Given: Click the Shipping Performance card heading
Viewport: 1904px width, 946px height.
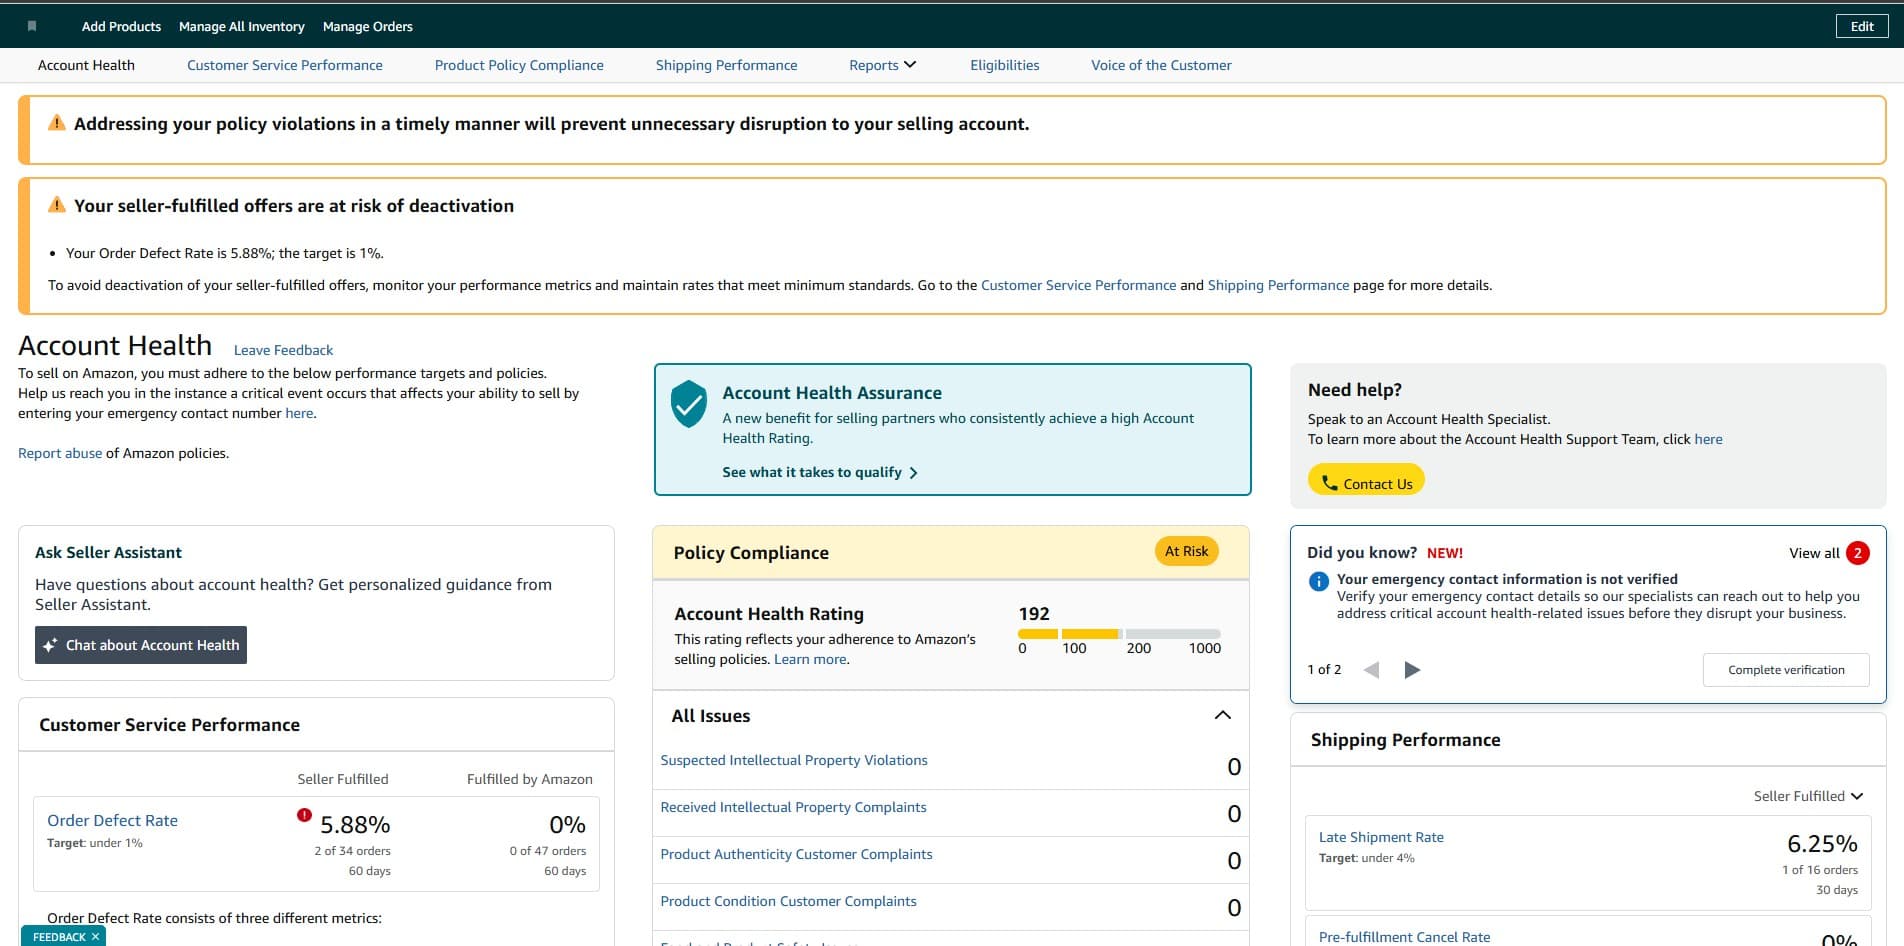Looking at the screenshot, I should click(1405, 740).
